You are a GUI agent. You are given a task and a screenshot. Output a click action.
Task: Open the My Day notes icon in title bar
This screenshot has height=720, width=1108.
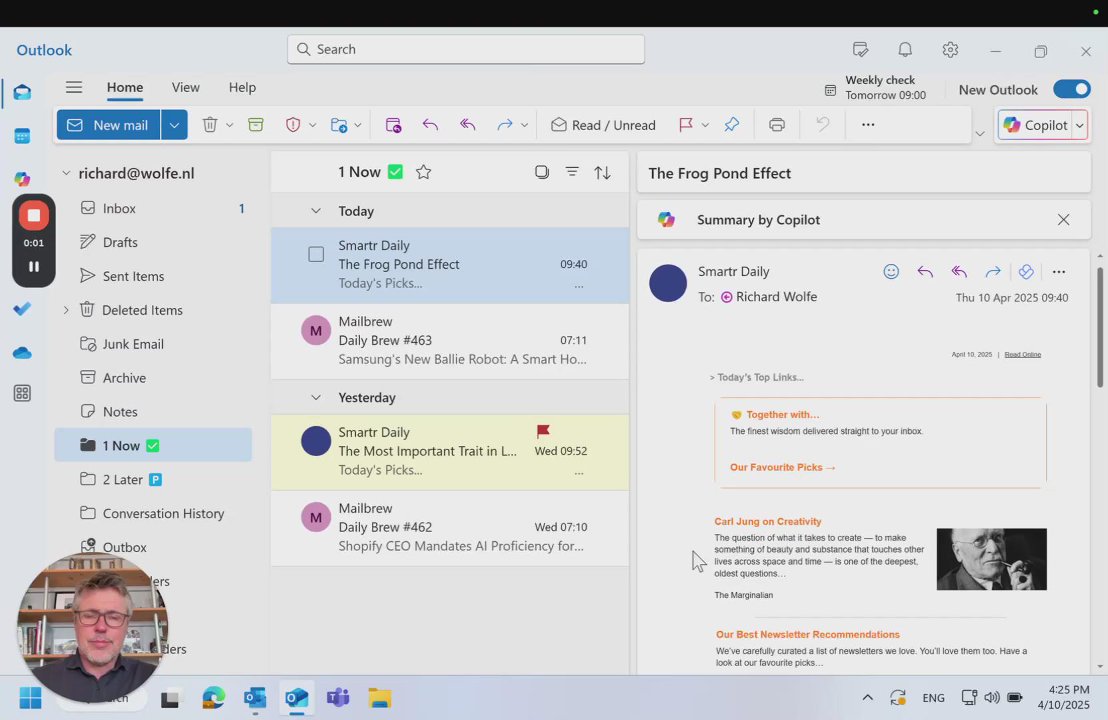(x=860, y=49)
